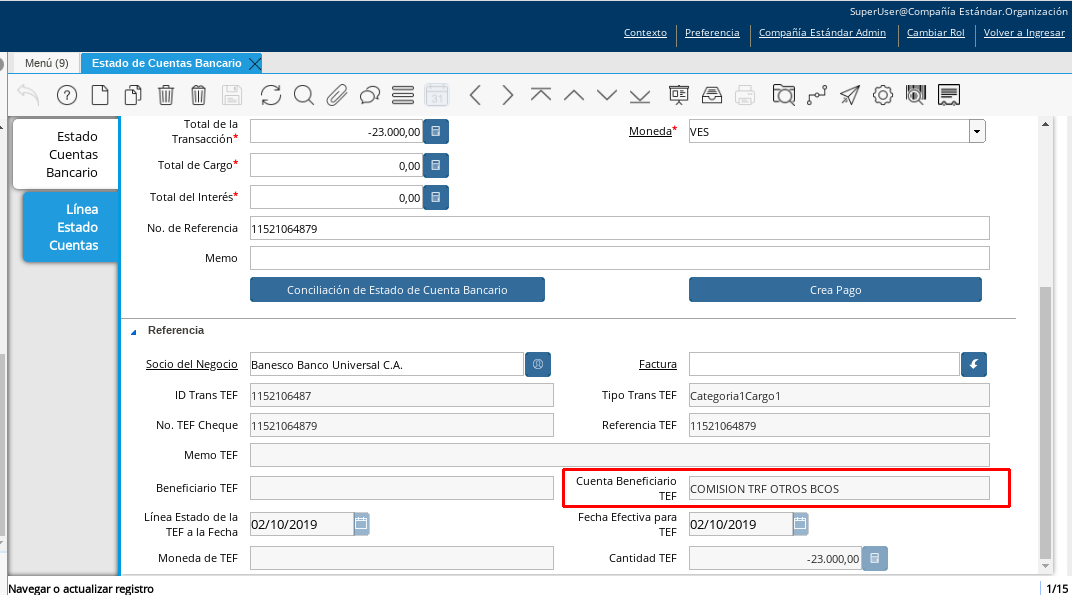
Task: Click the vertical scrollbar of the form
Action: point(1045,420)
